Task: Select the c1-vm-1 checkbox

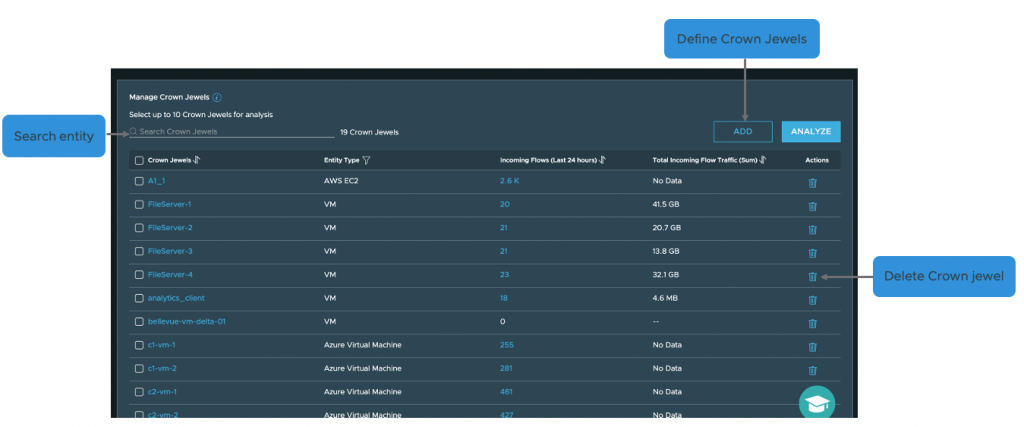Action: [x=139, y=346]
